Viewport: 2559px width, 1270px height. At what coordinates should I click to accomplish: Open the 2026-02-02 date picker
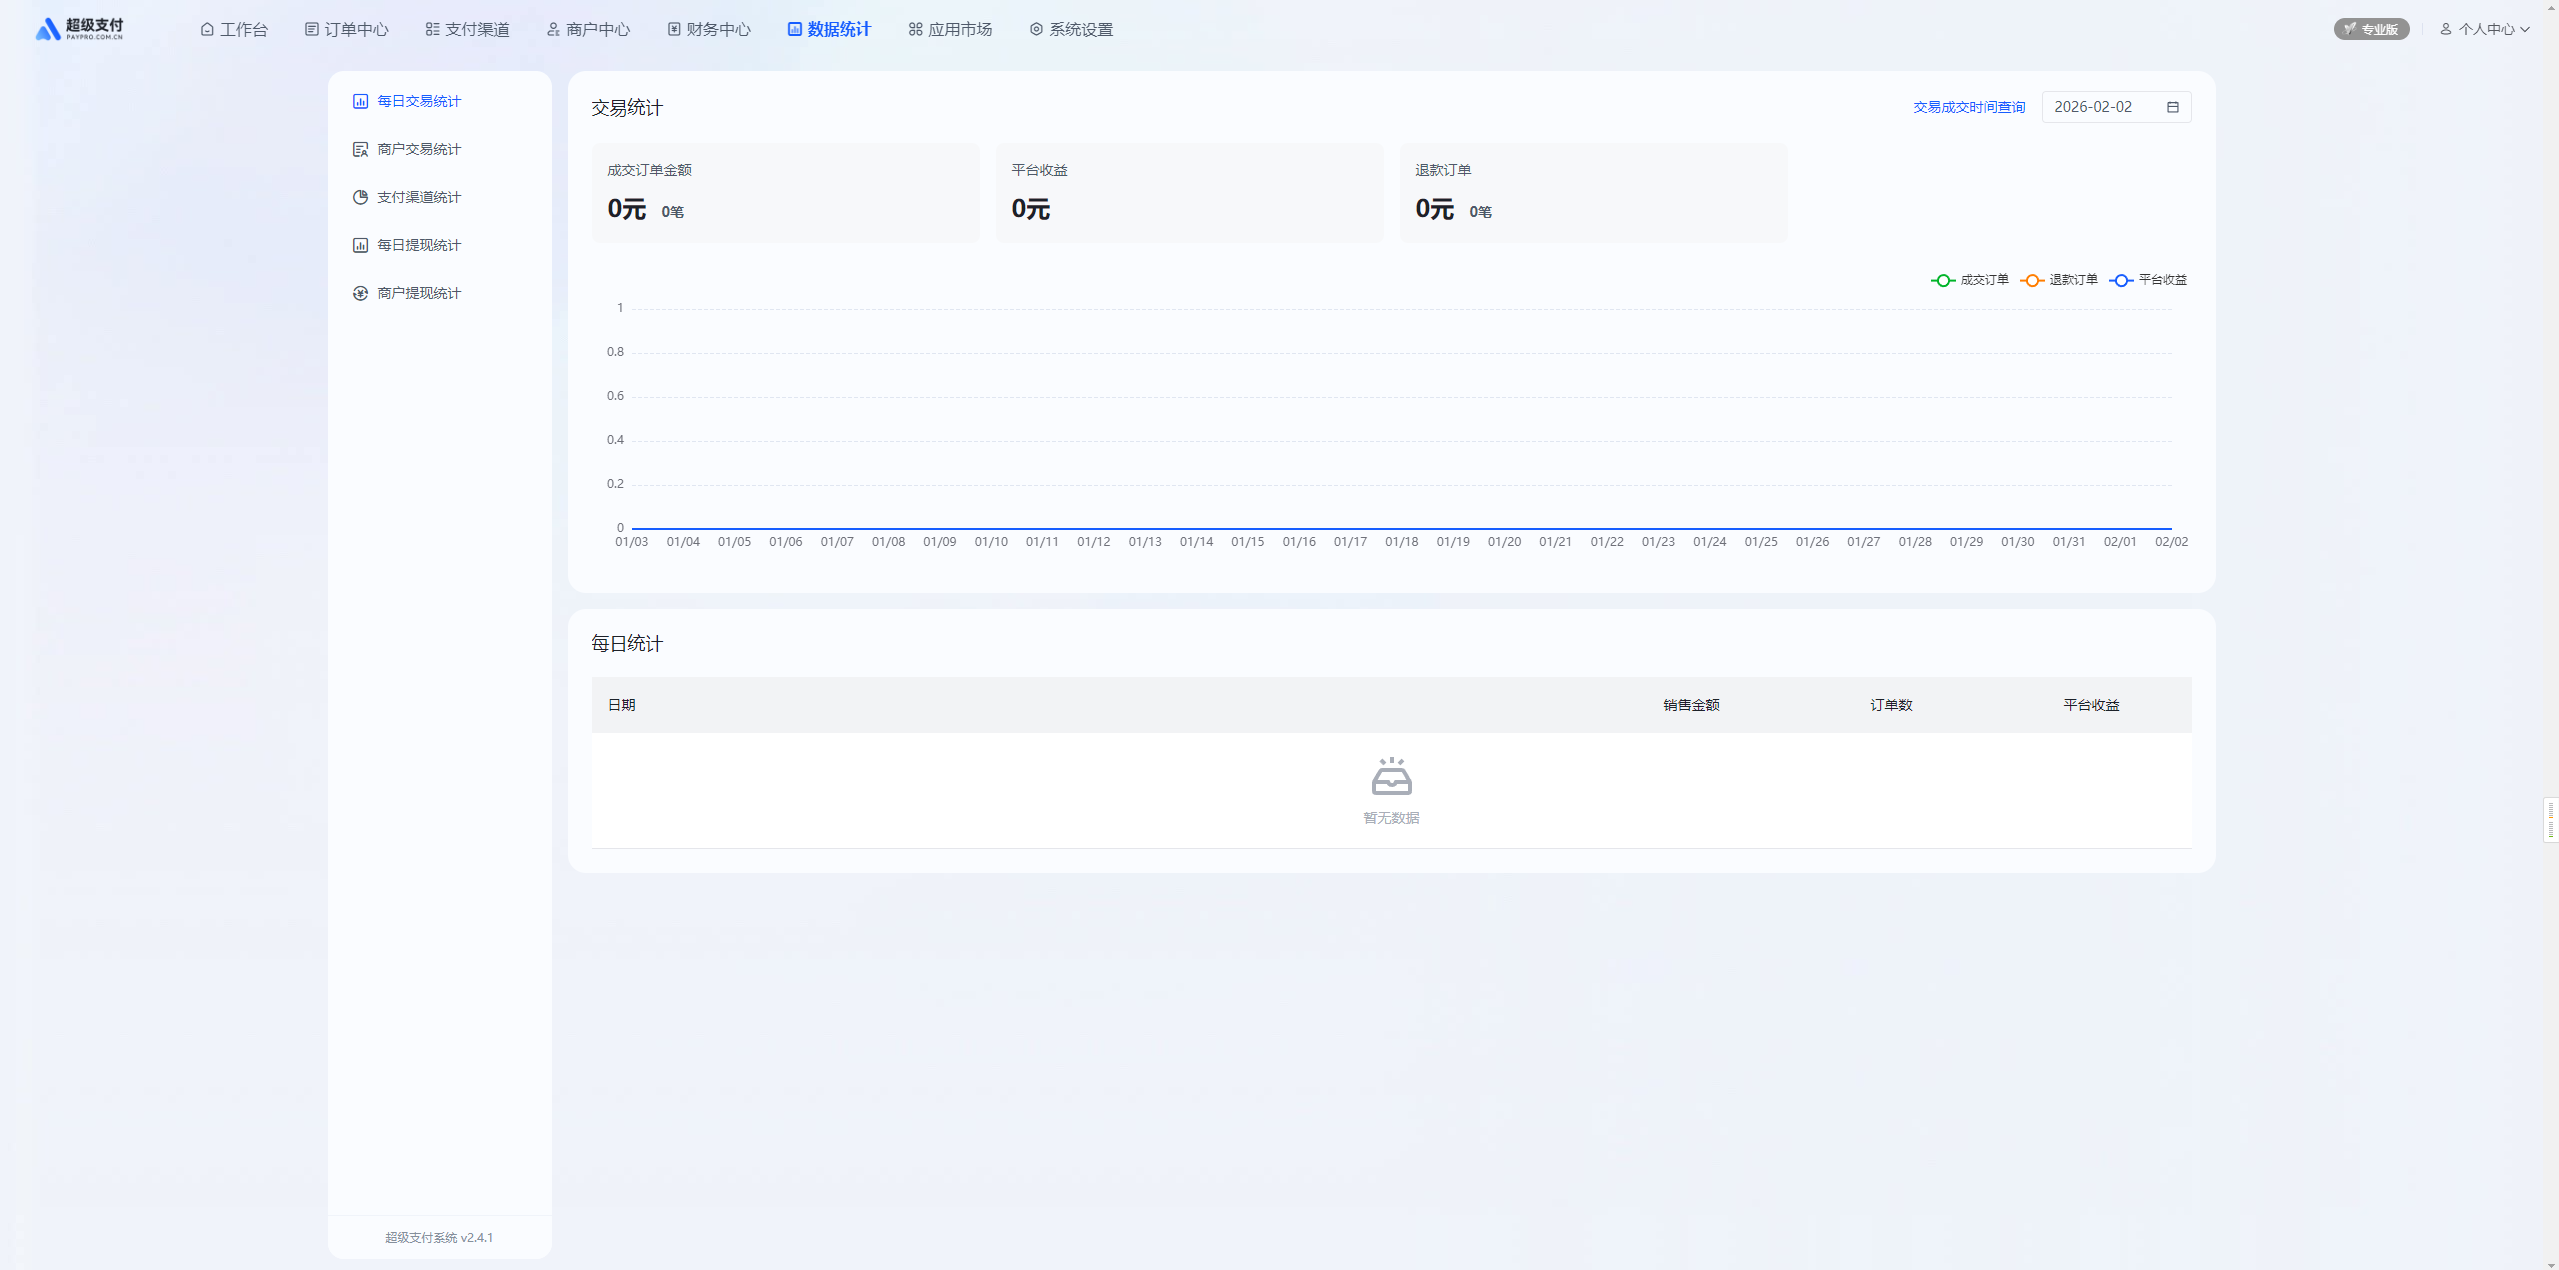[2100, 107]
